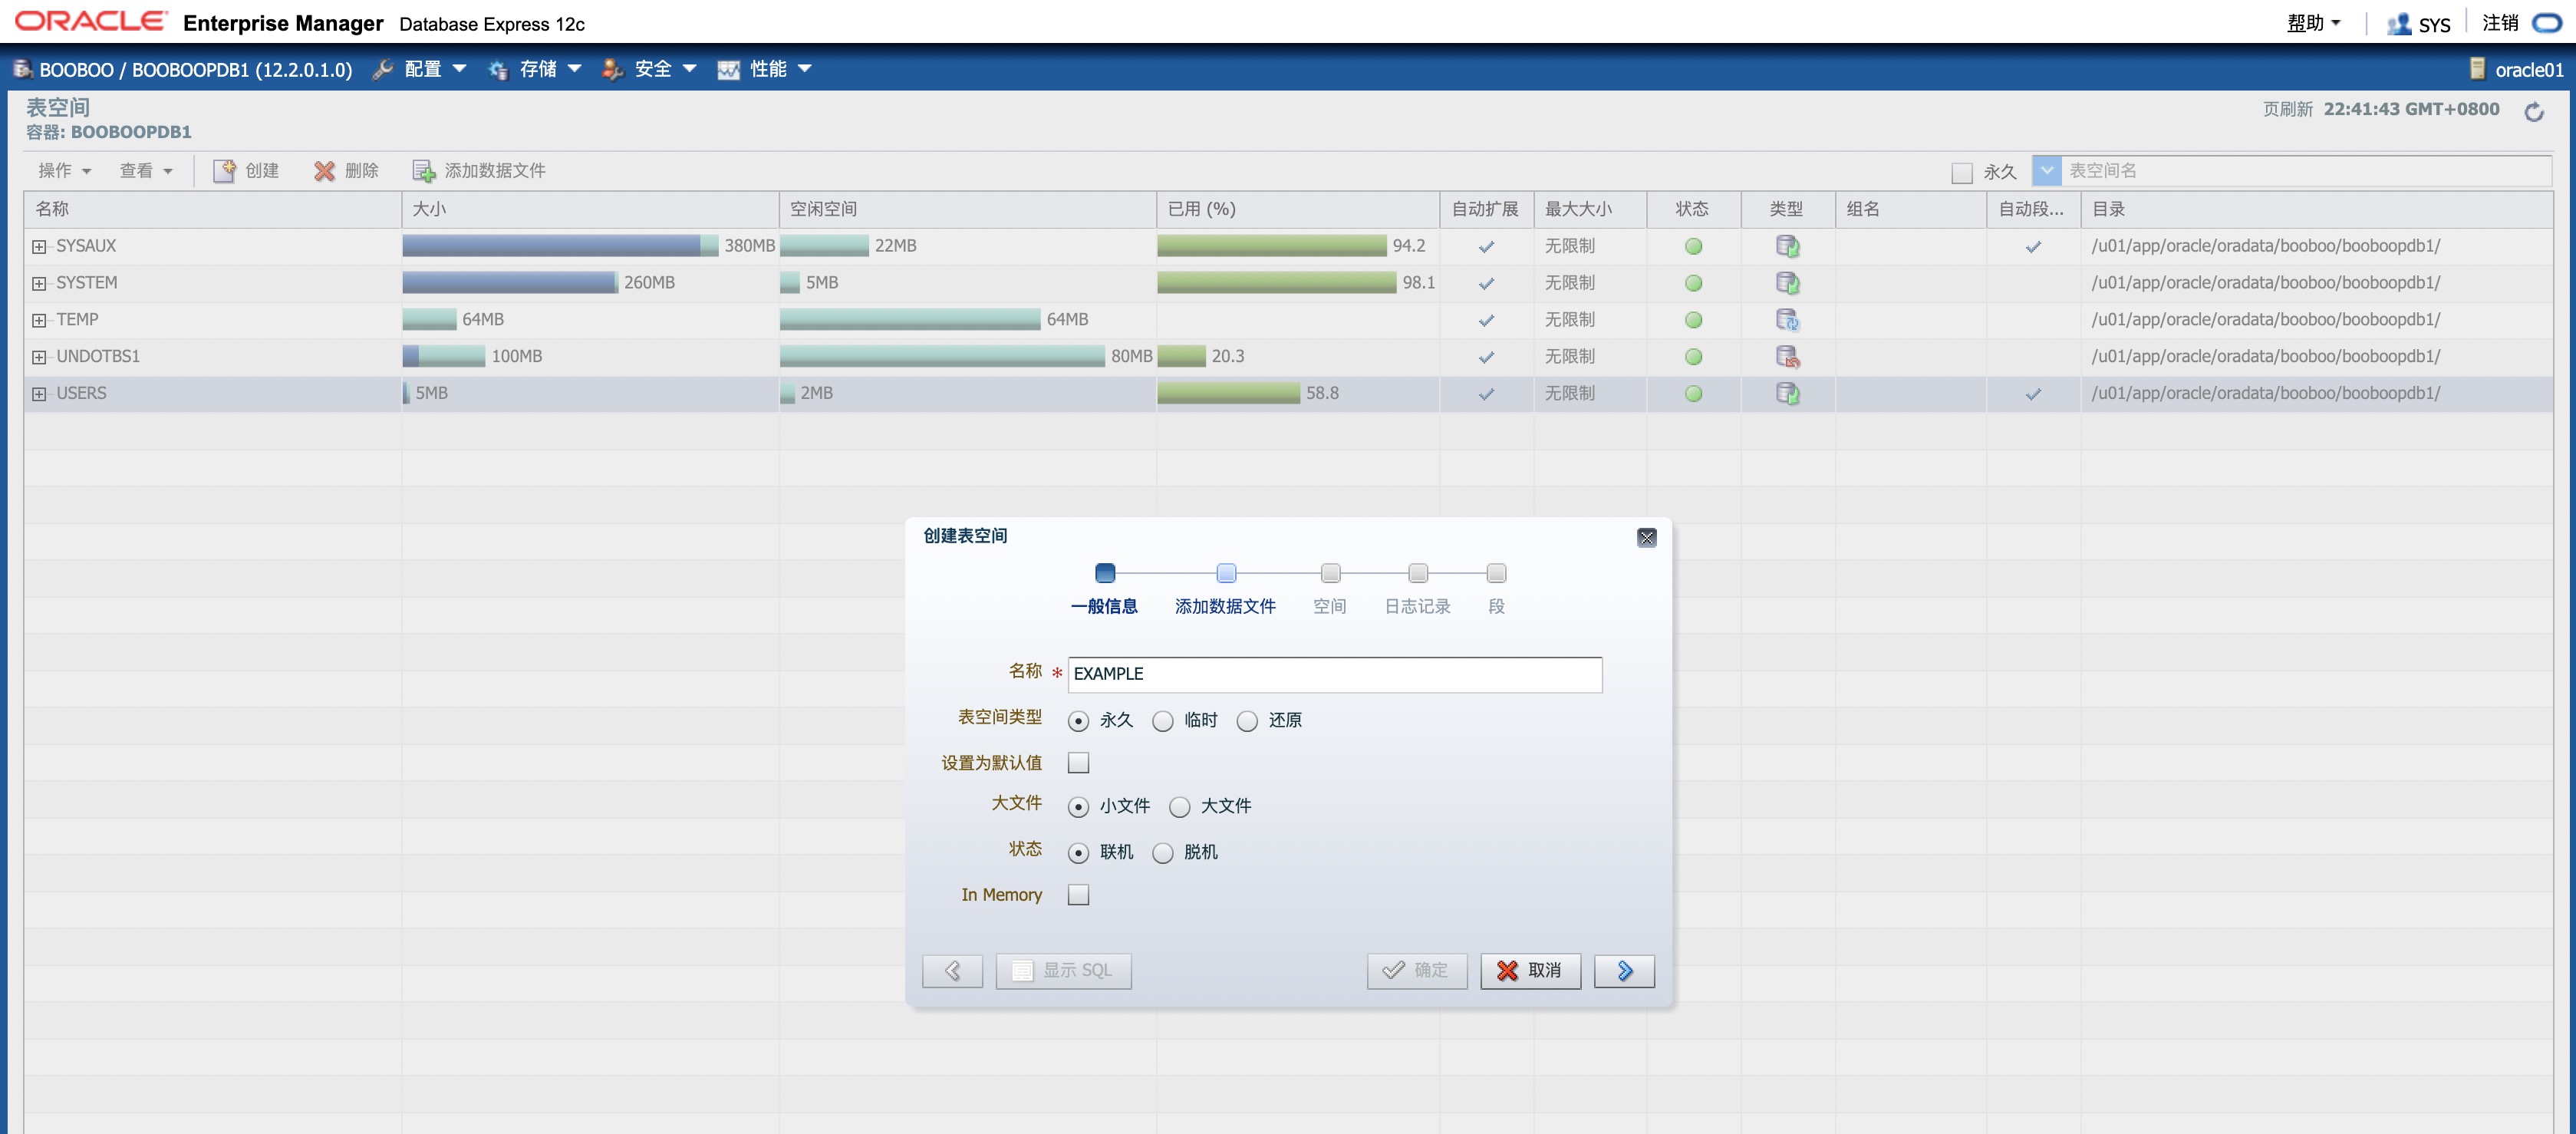The height and width of the screenshot is (1134, 2576).
Task: Click the Add Datafile wizard step
Action: pos(1225,574)
